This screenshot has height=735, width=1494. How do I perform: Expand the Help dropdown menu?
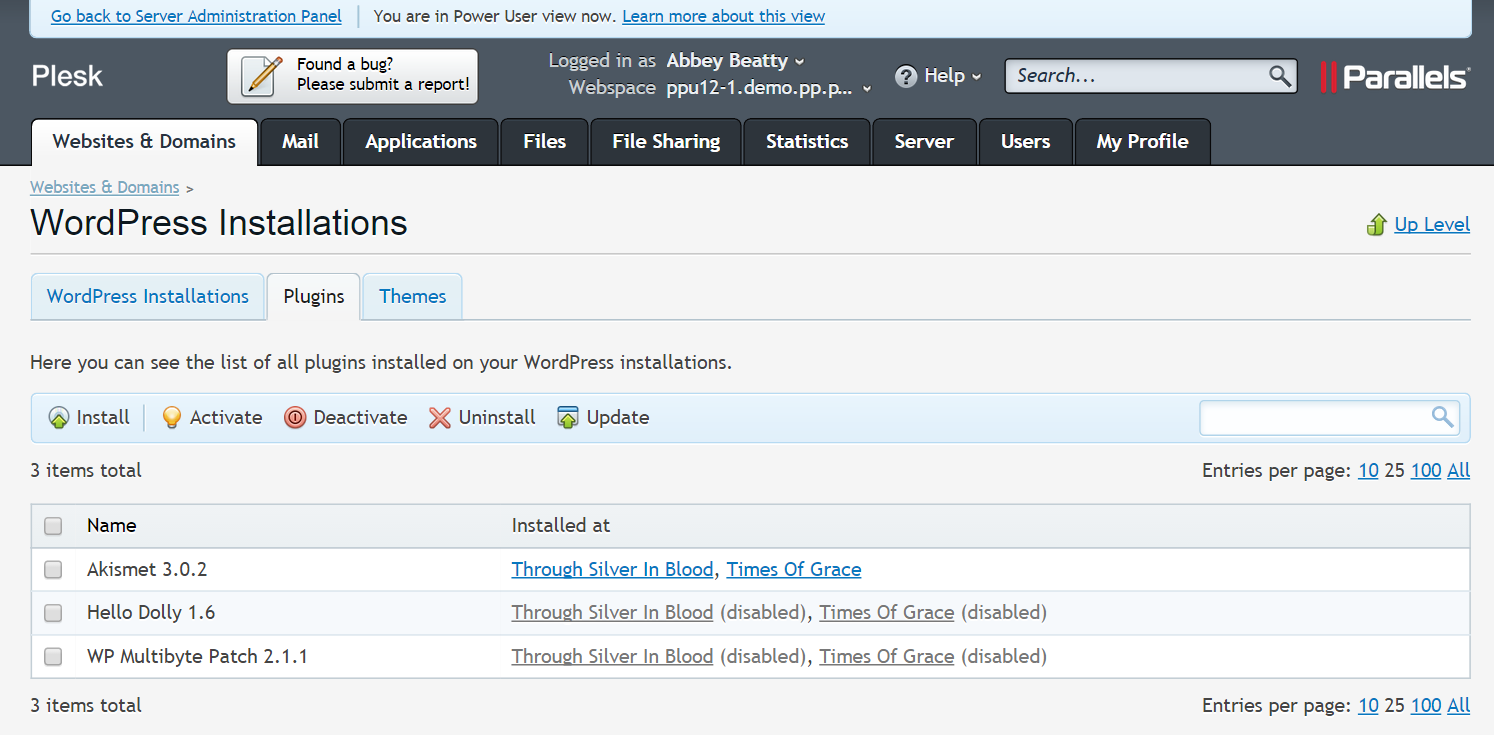pos(952,76)
